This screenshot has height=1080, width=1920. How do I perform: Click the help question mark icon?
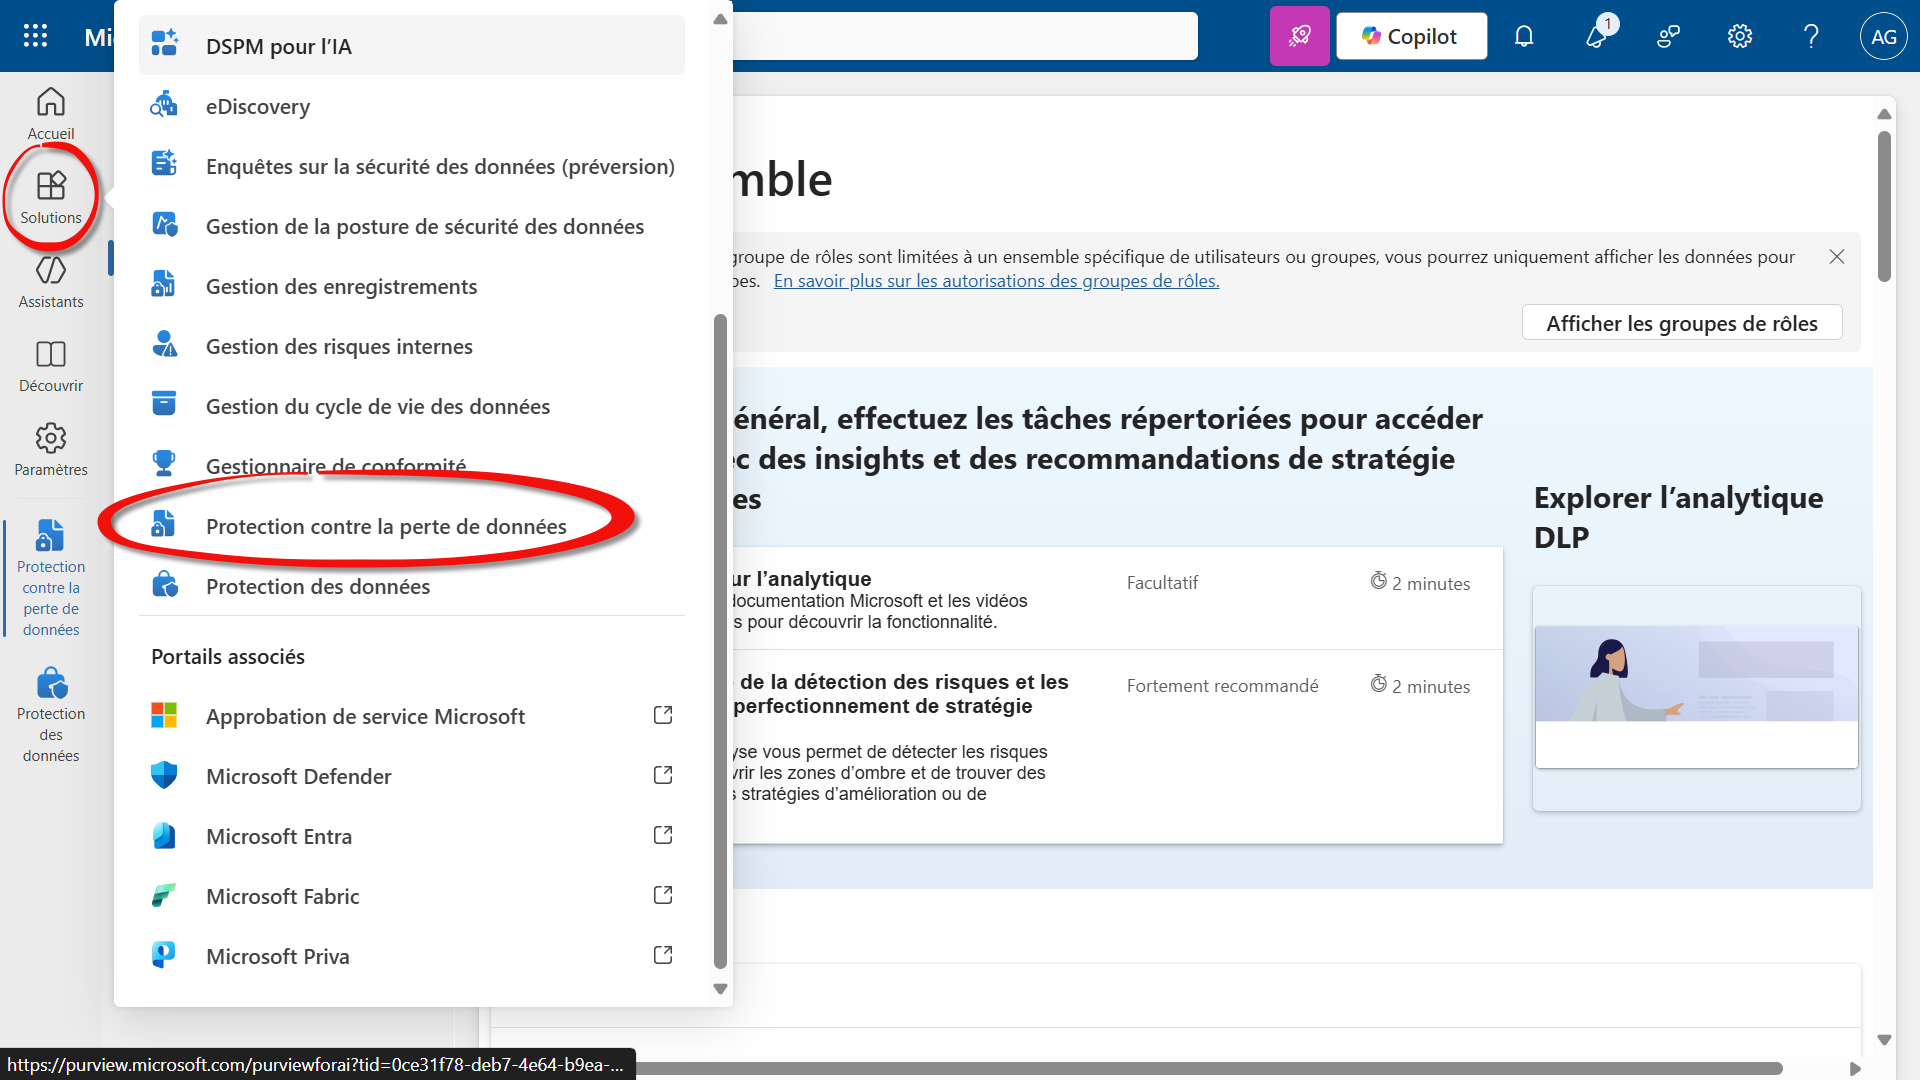(x=1811, y=37)
